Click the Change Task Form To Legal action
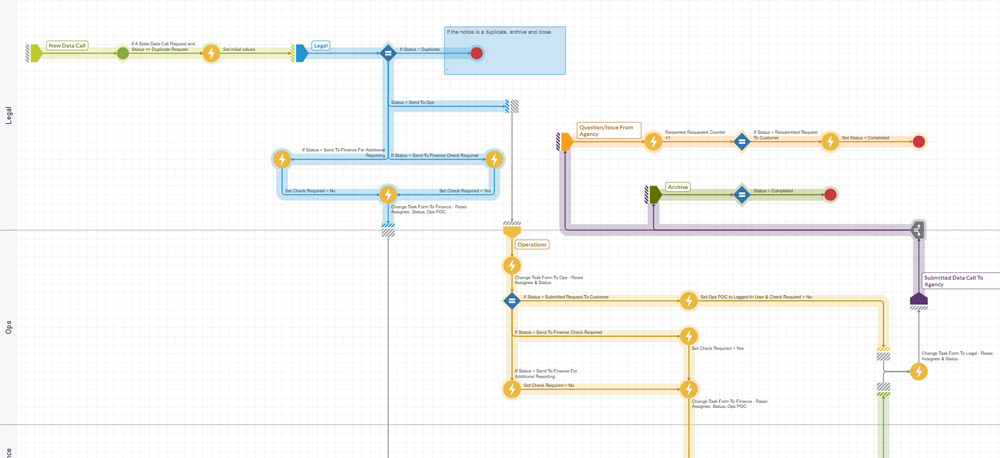The width and height of the screenshot is (1000, 458). tap(918, 372)
